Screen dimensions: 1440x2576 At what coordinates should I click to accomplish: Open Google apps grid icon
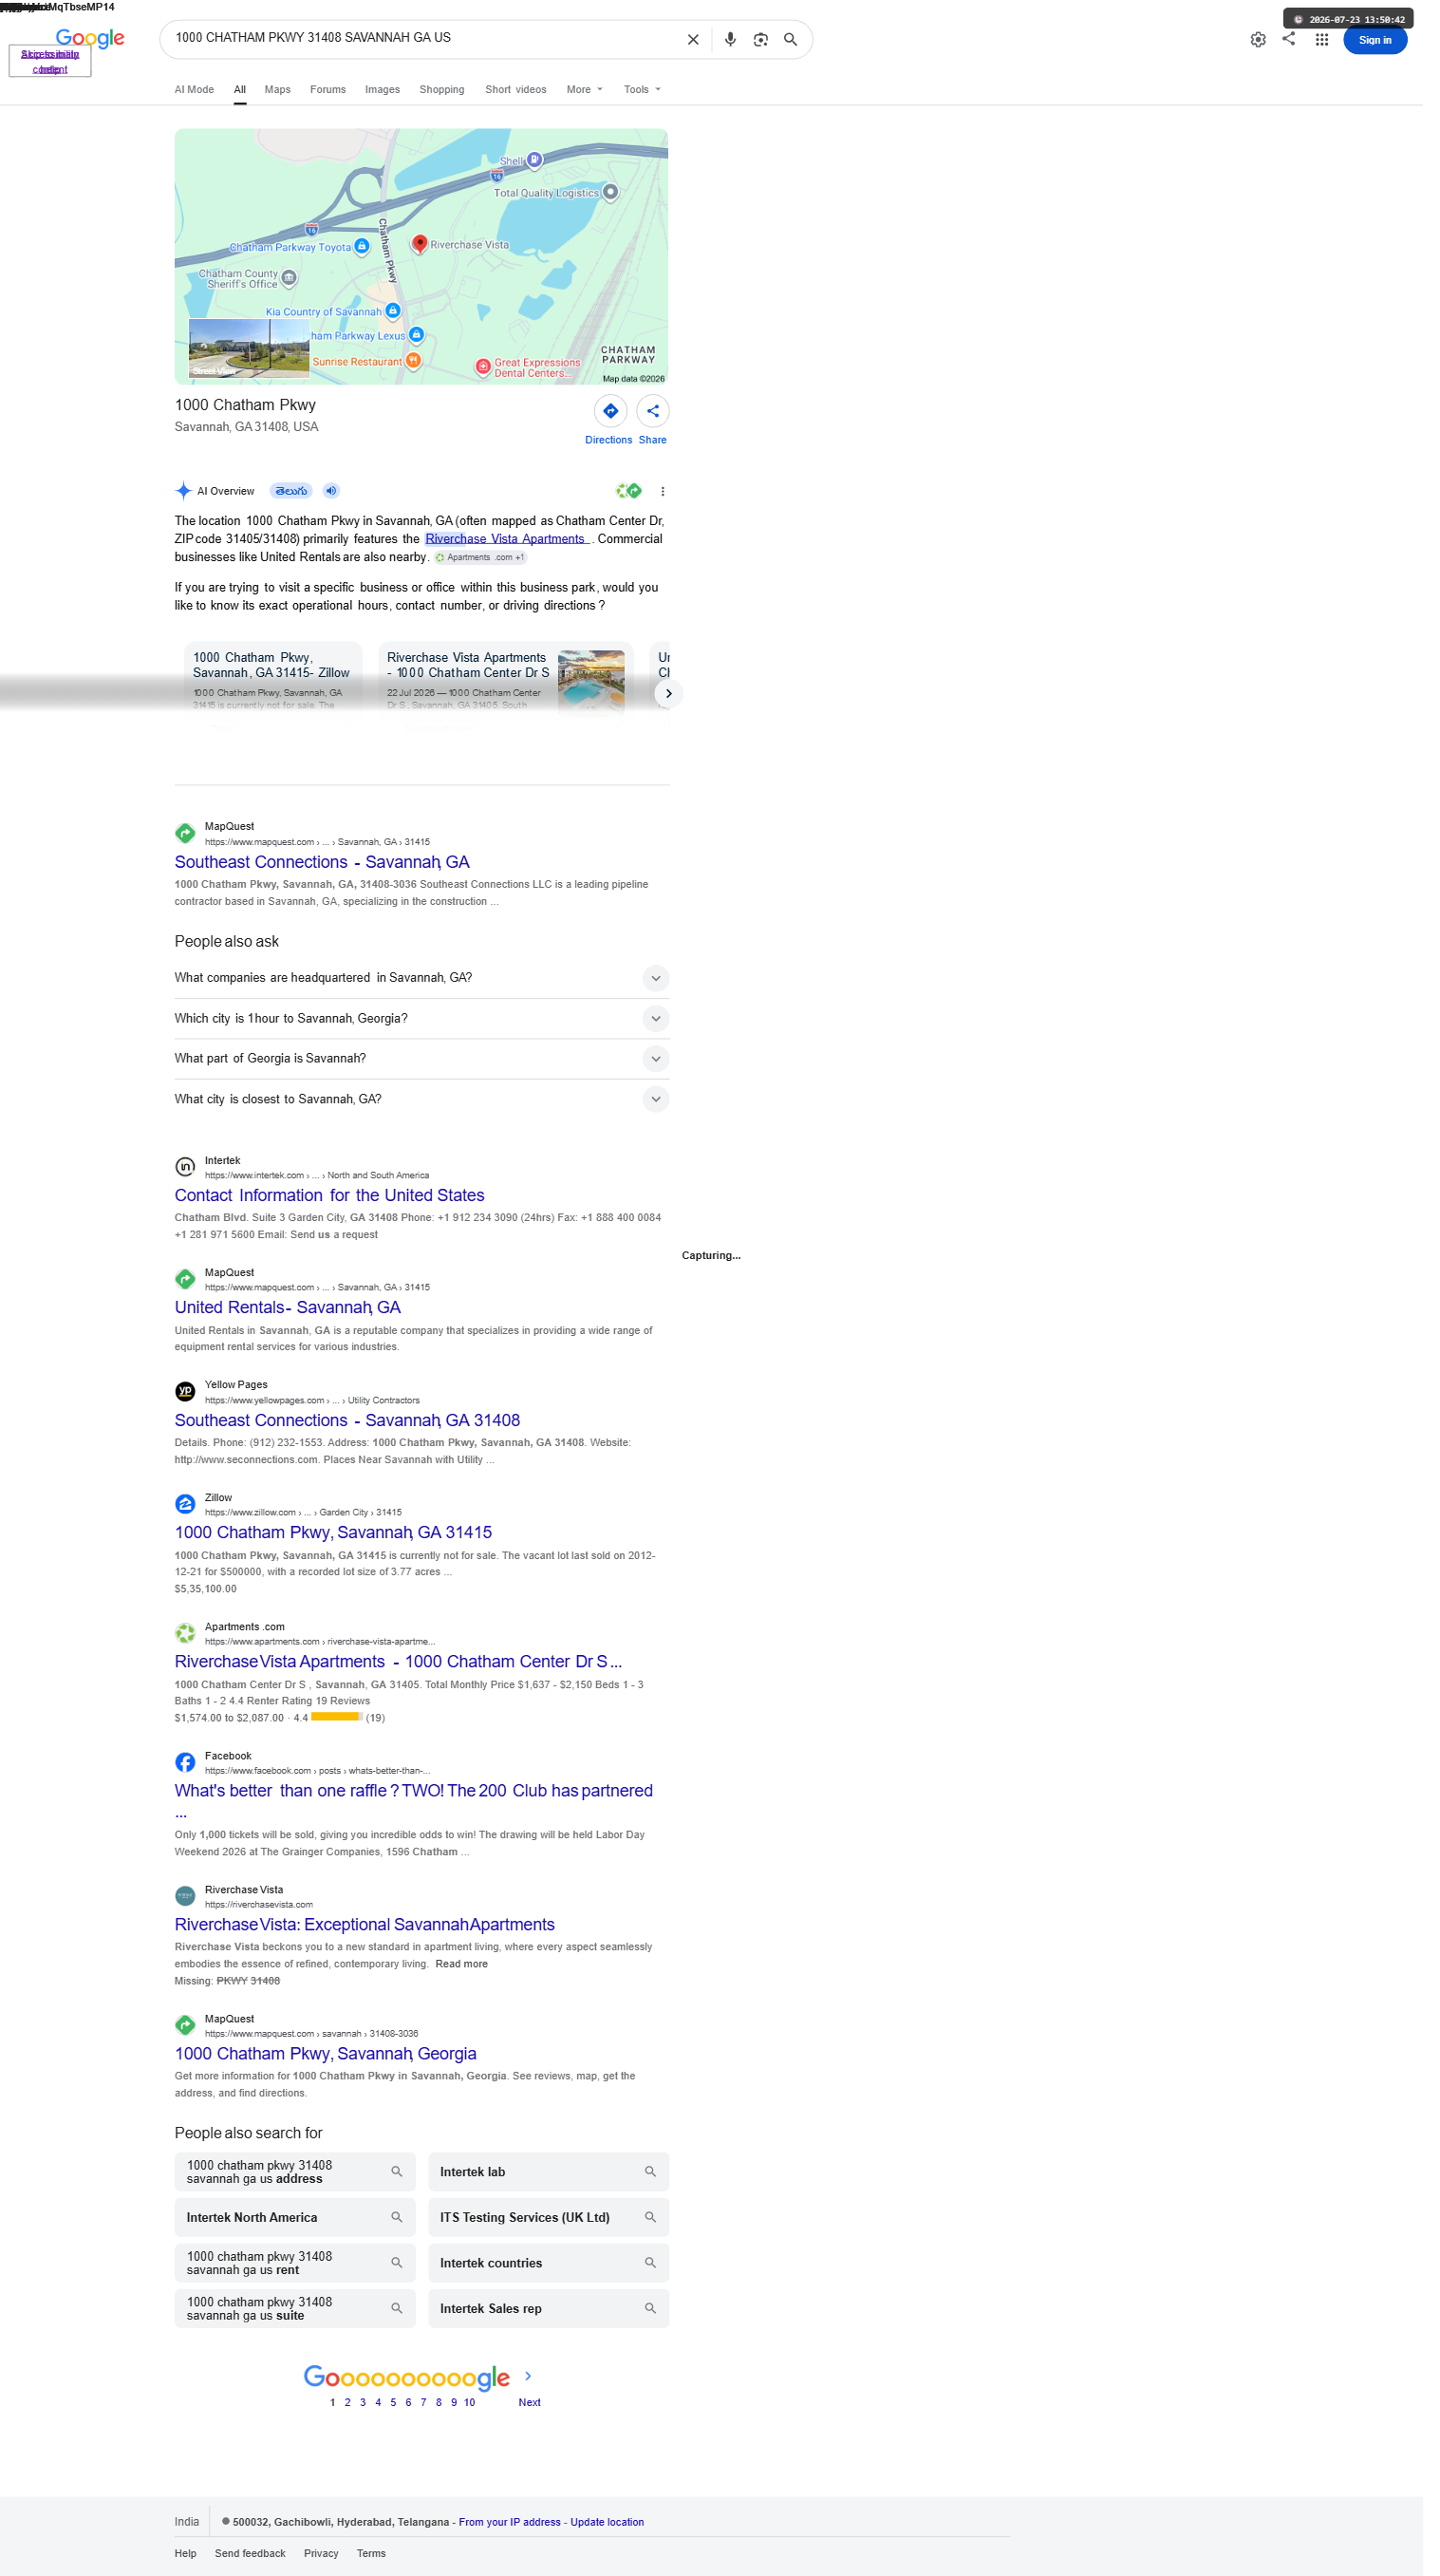point(1322,40)
